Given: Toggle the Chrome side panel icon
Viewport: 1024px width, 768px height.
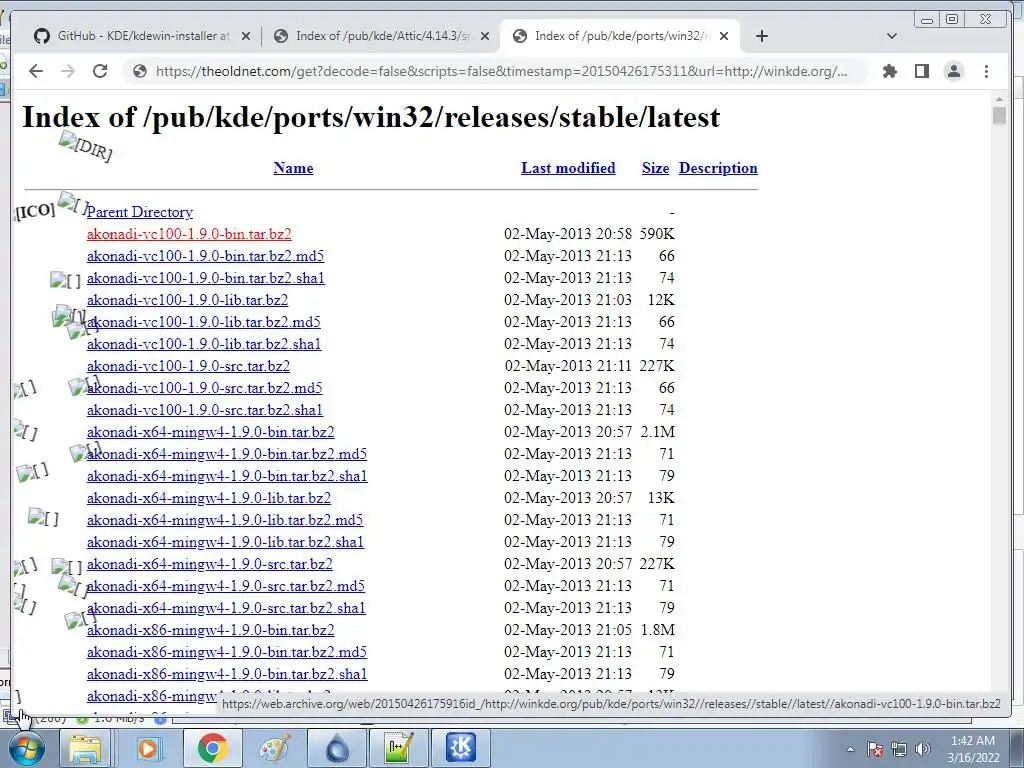Looking at the screenshot, I should coord(921,71).
